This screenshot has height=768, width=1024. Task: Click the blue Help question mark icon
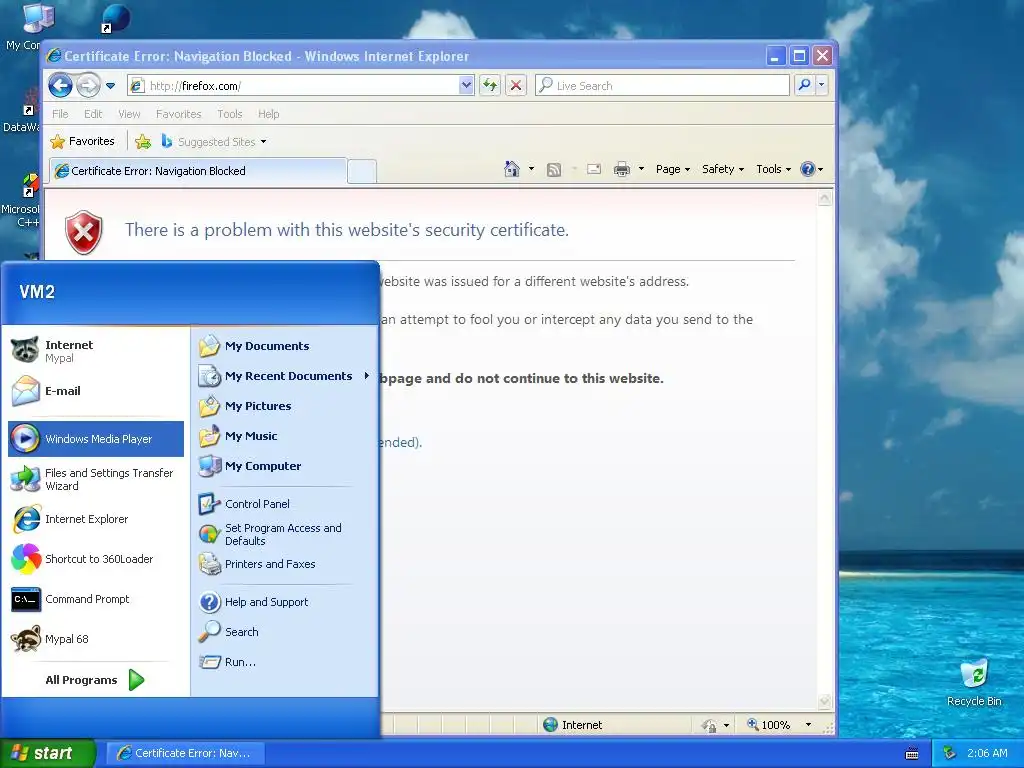(808, 169)
